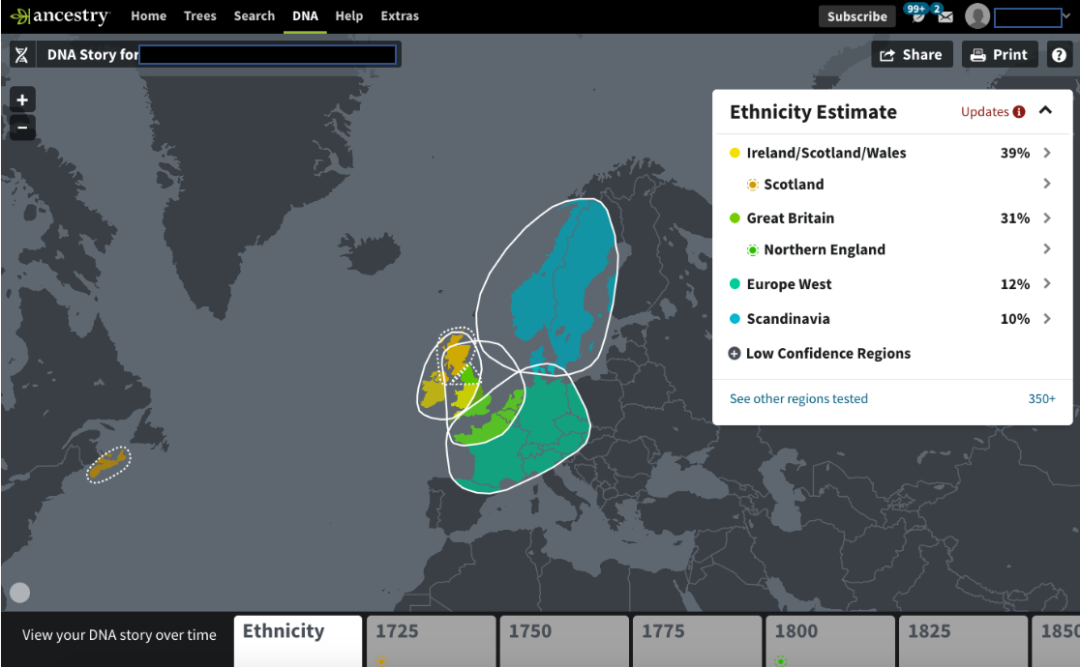This screenshot has height=667, width=1080.
Task: Open See other regions tested link
Action: (798, 398)
